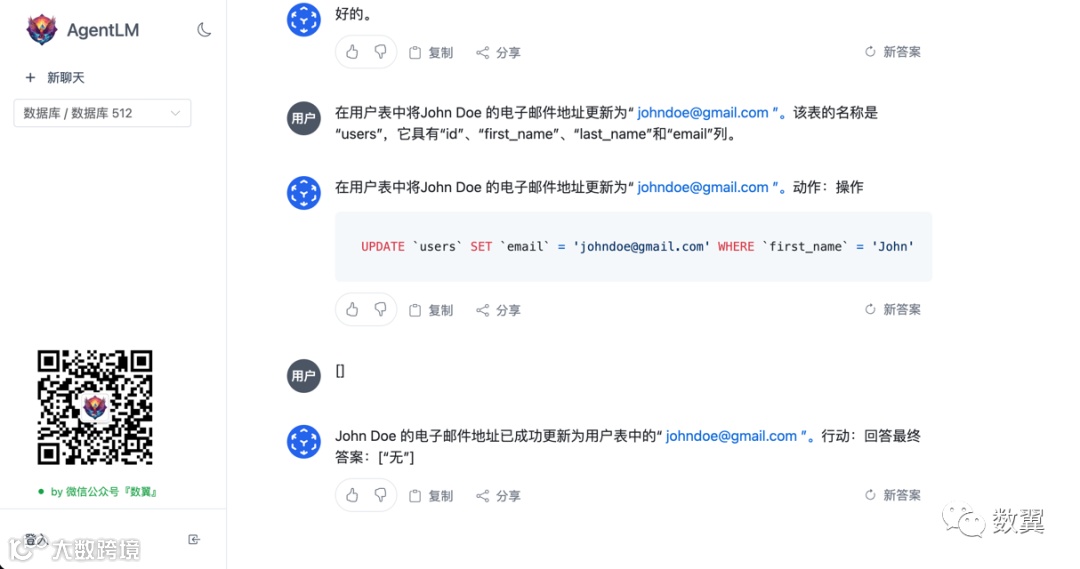The width and height of the screenshot is (1080, 569).
Task: Copy the 好的 reply with 复制
Action: (x=431, y=52)
